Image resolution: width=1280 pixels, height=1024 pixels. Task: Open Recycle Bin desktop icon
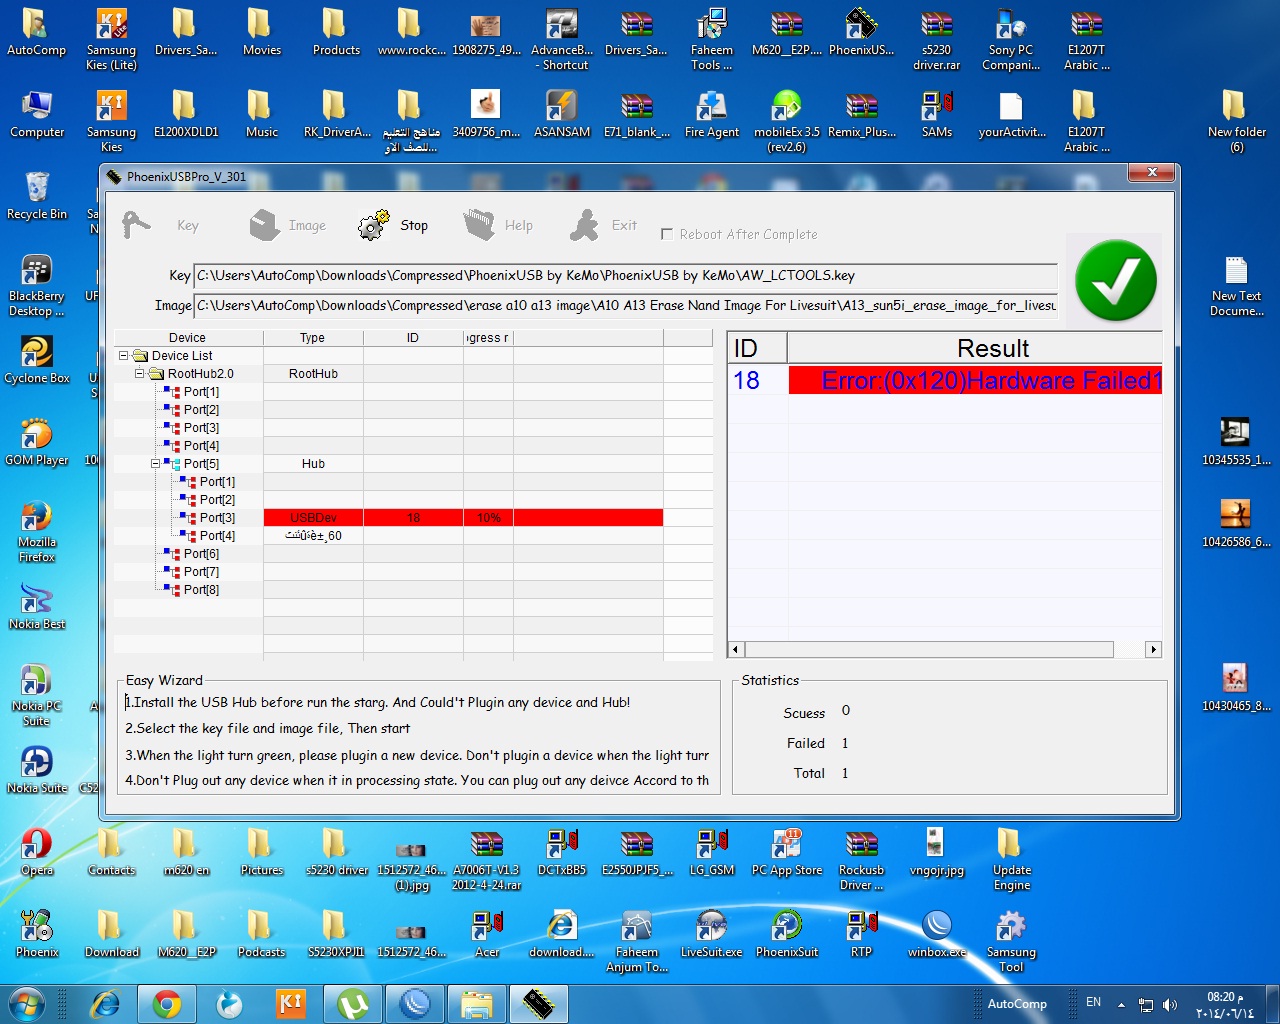coord(37,195)
